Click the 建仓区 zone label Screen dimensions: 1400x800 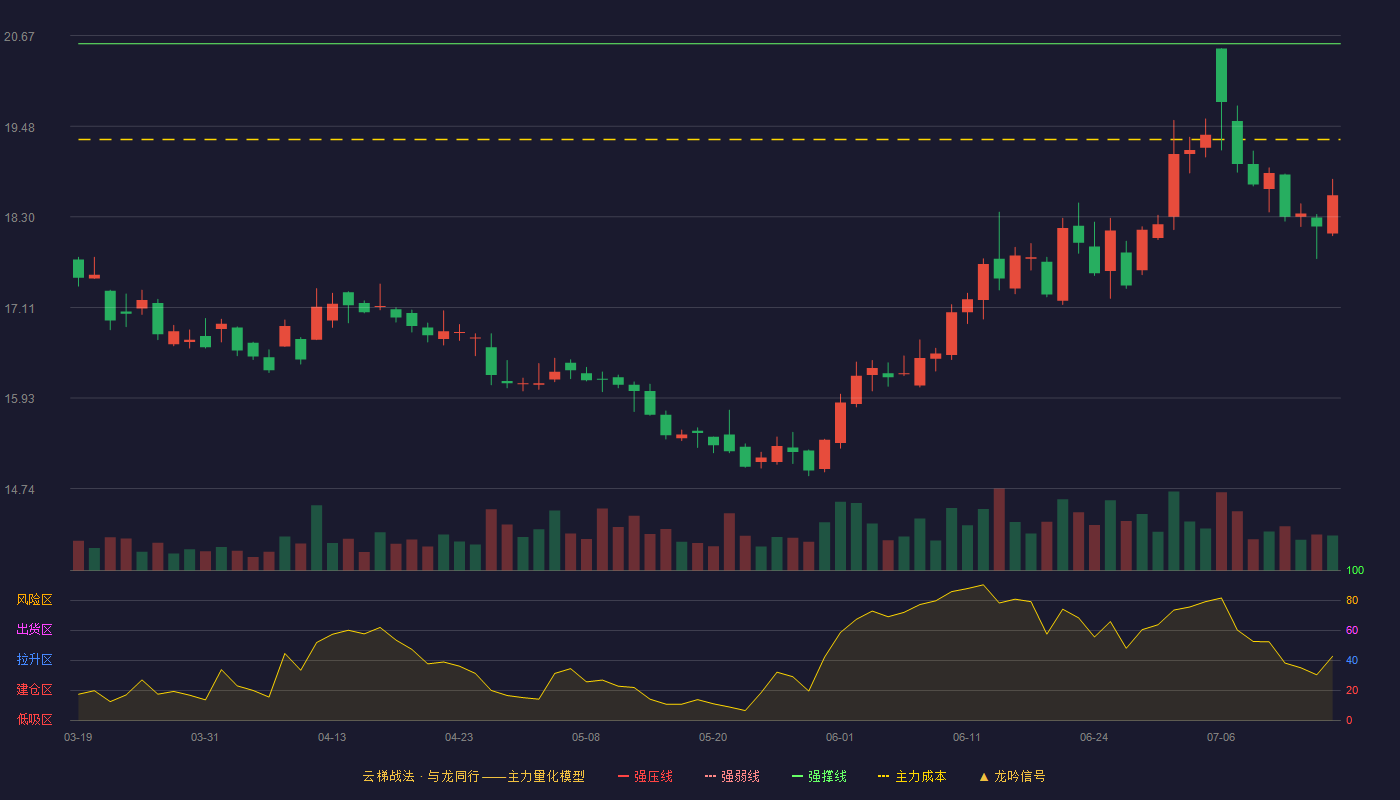coord(35,690)
